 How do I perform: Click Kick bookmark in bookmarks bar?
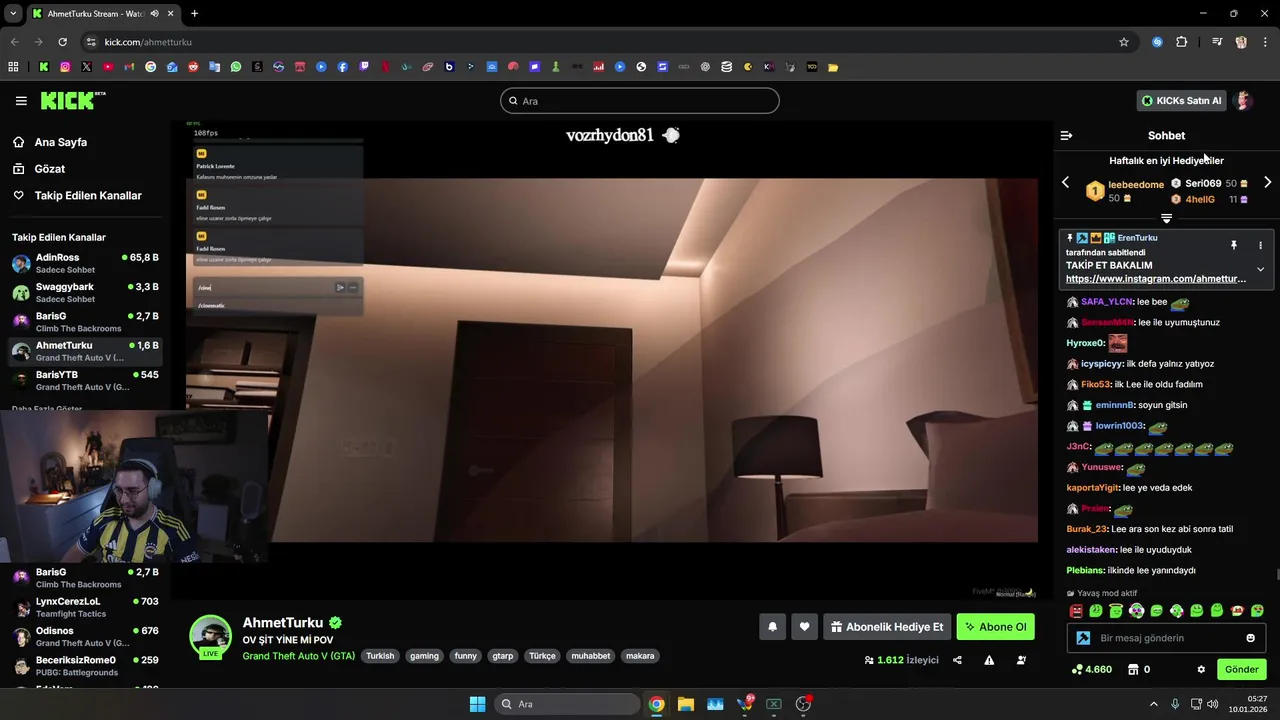click(x=43, y=67)
